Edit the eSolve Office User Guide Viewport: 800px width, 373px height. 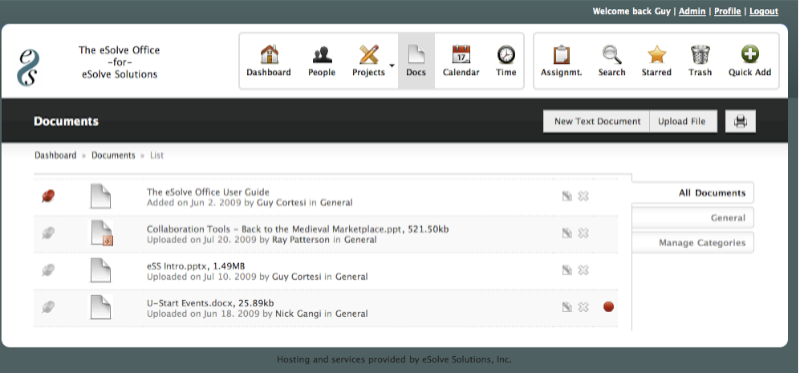tap(567, 196)
